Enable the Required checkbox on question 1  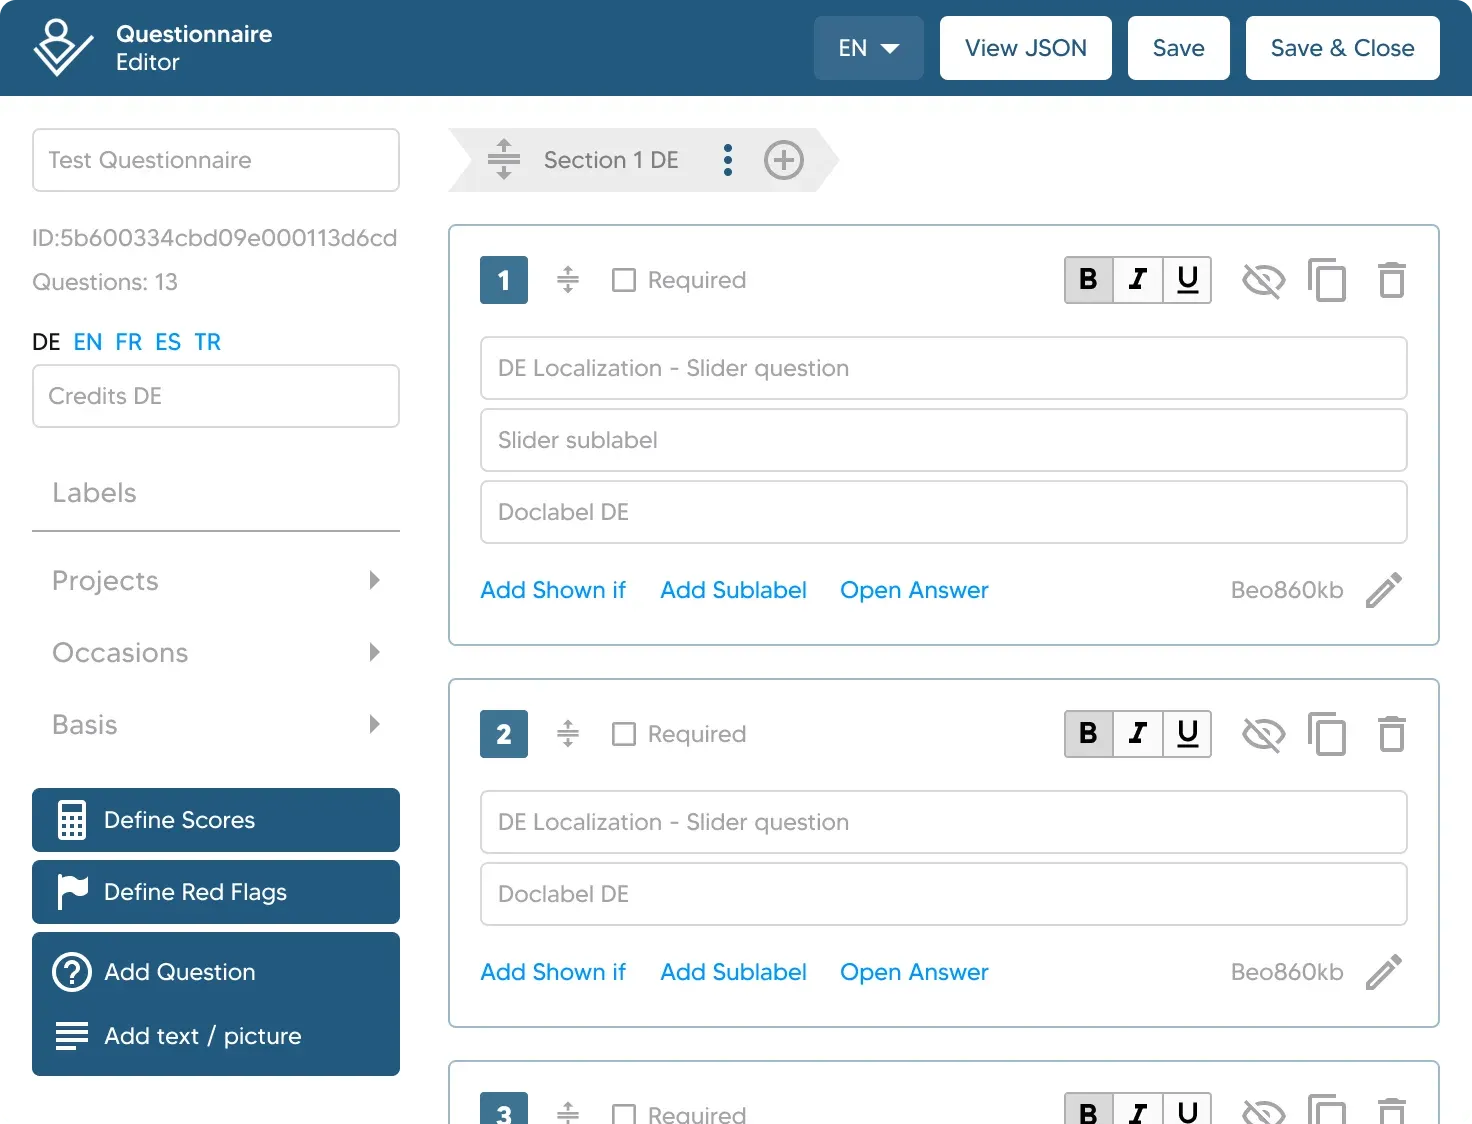623,280
